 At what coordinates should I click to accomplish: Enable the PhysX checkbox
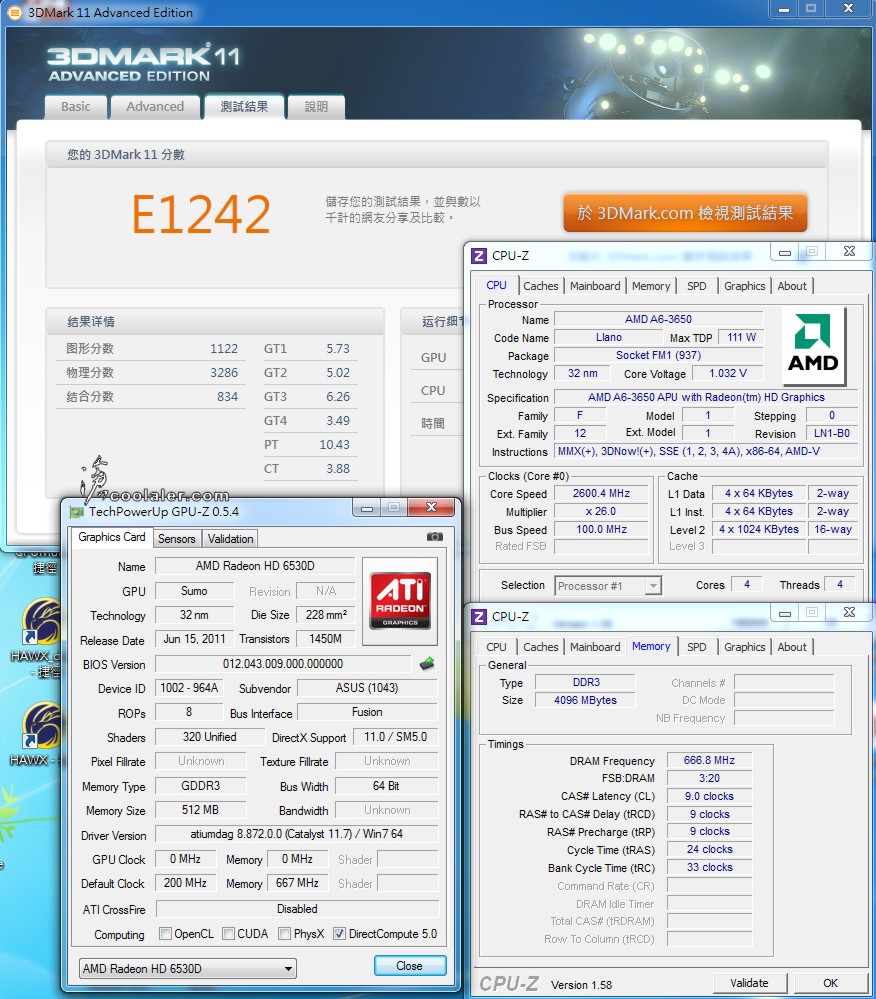pyautogui.click(x=284, y=933)
